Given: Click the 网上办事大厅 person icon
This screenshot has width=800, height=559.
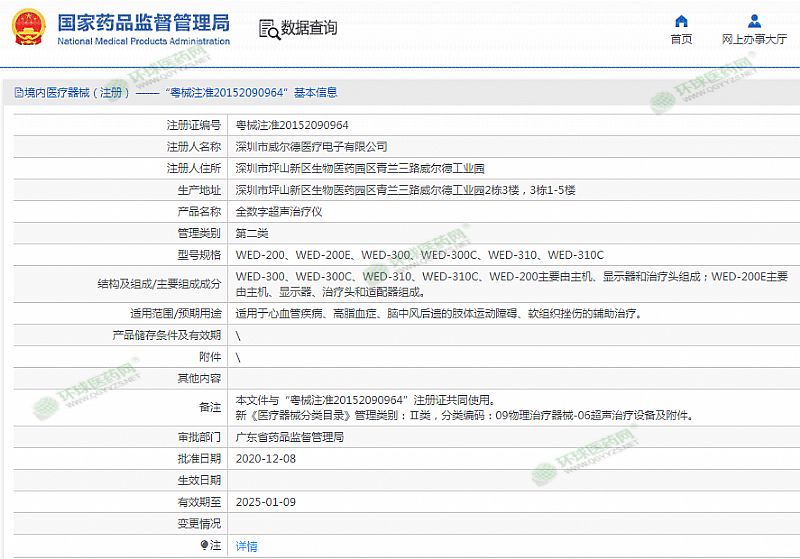Looking at the screenshot, I should click(x=753, y=21).
